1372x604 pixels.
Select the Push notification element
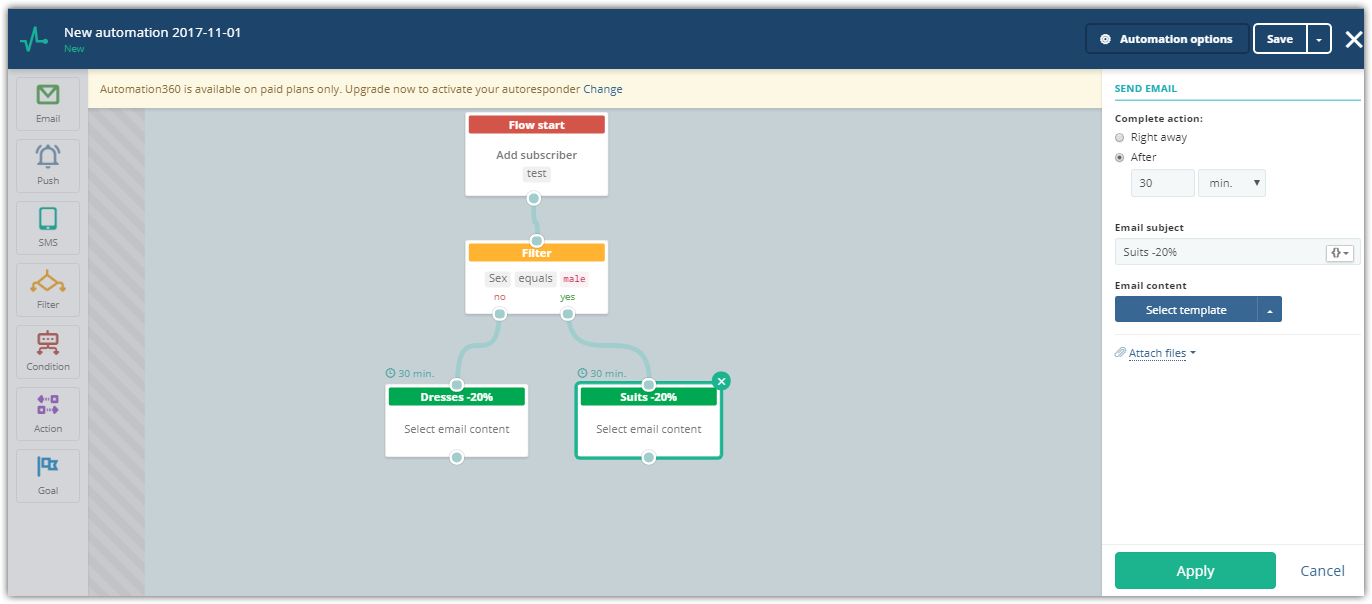48,165
